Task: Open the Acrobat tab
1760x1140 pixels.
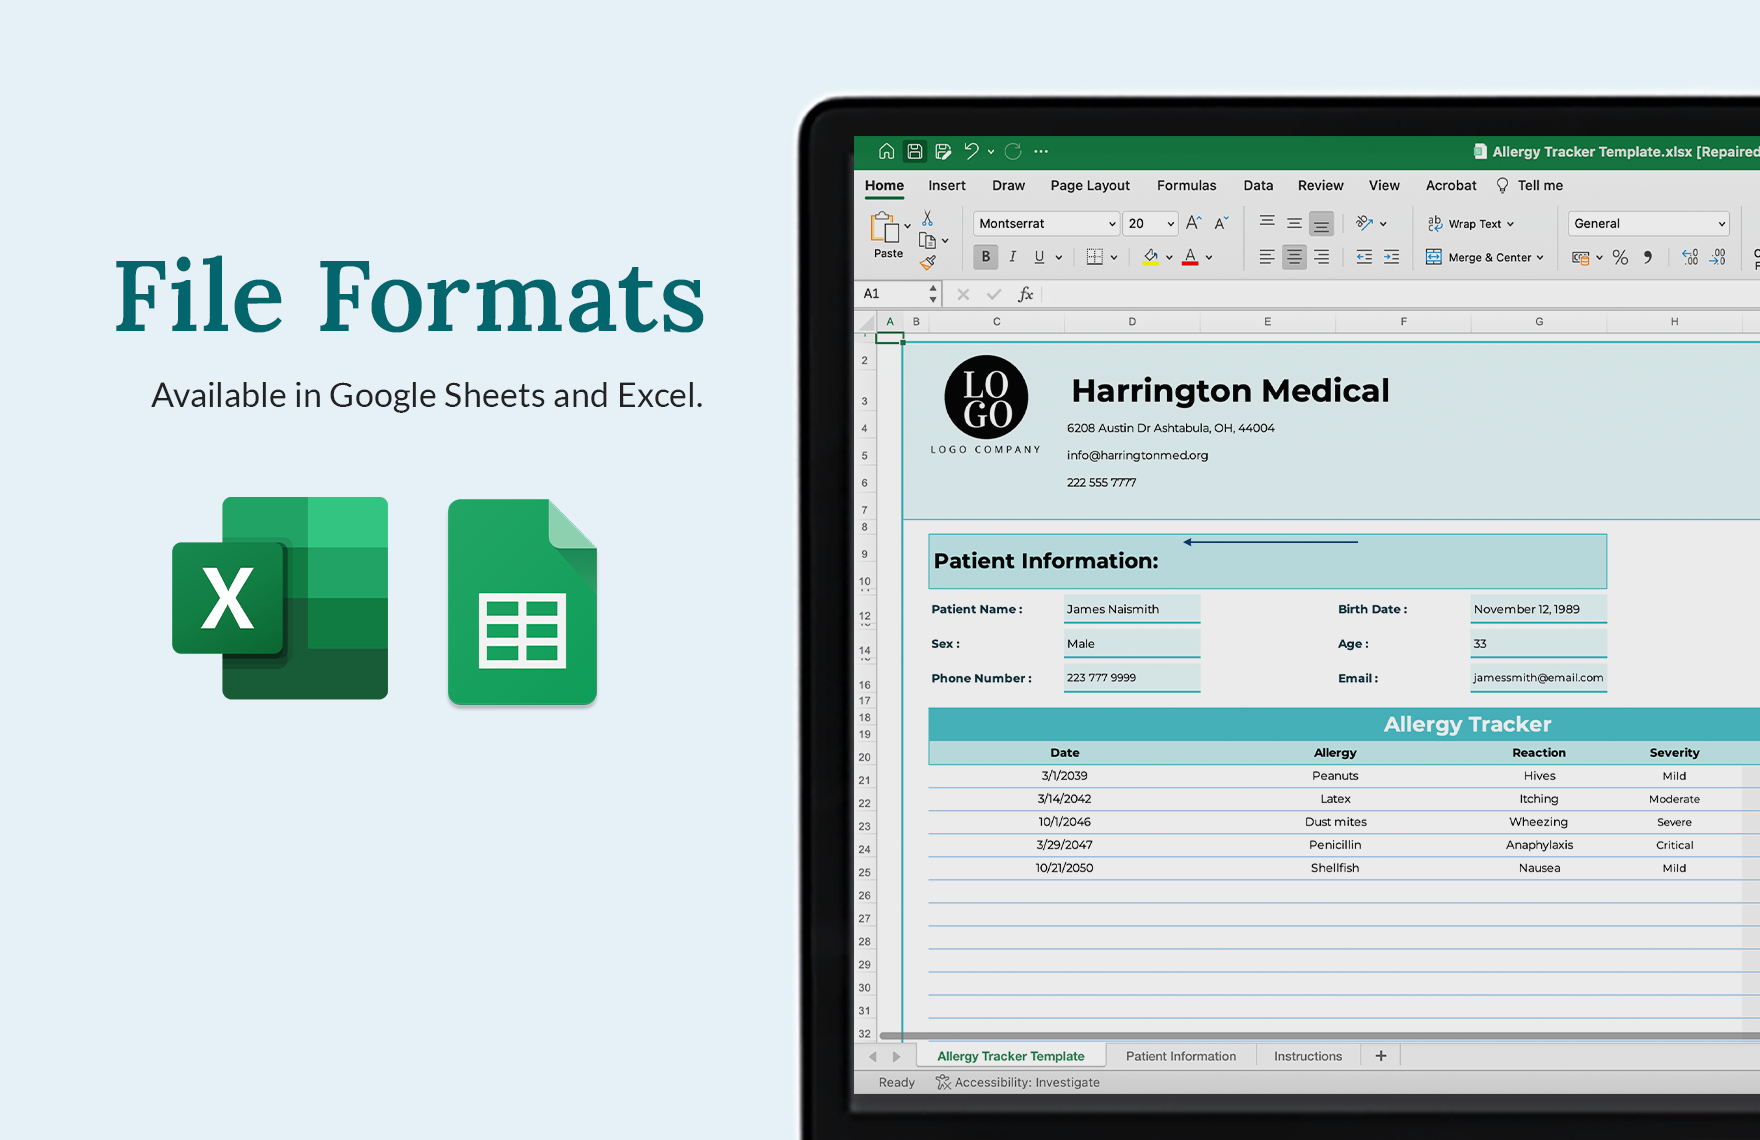Action: click(x=1451, y=185)
